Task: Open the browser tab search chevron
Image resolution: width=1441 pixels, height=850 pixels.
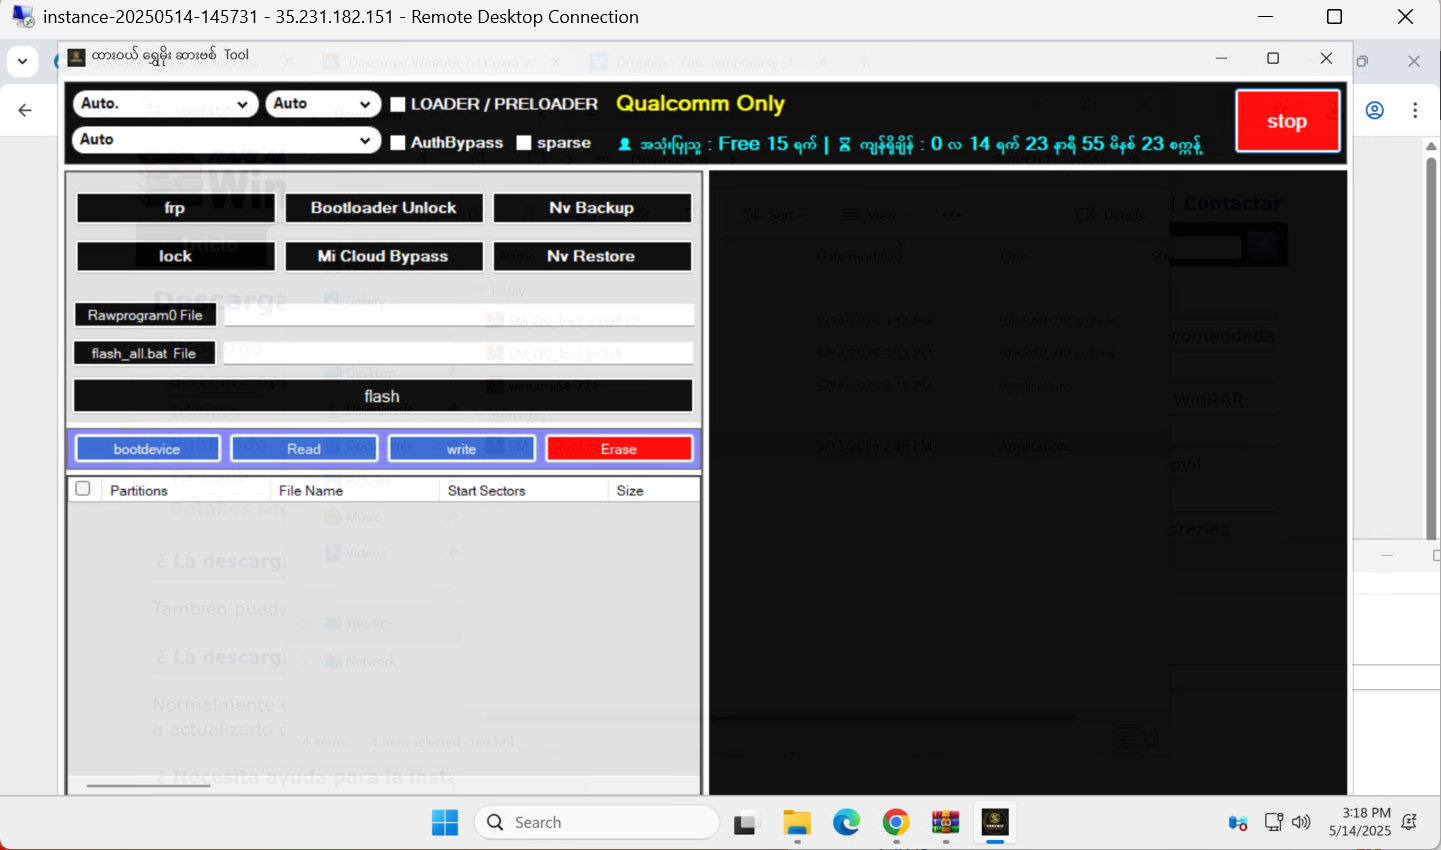Action: click(x=22, y=61)
